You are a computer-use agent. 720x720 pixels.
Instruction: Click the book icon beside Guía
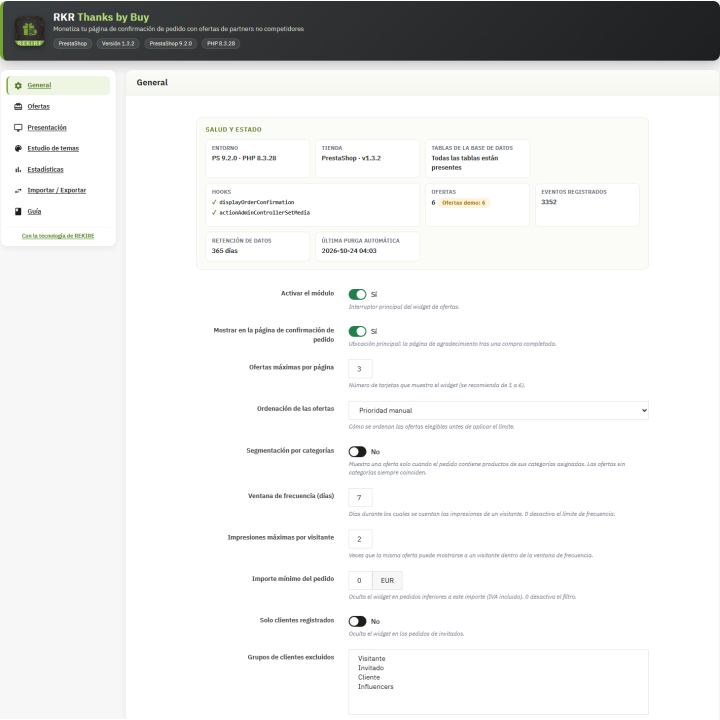click(x=18, y=212)
